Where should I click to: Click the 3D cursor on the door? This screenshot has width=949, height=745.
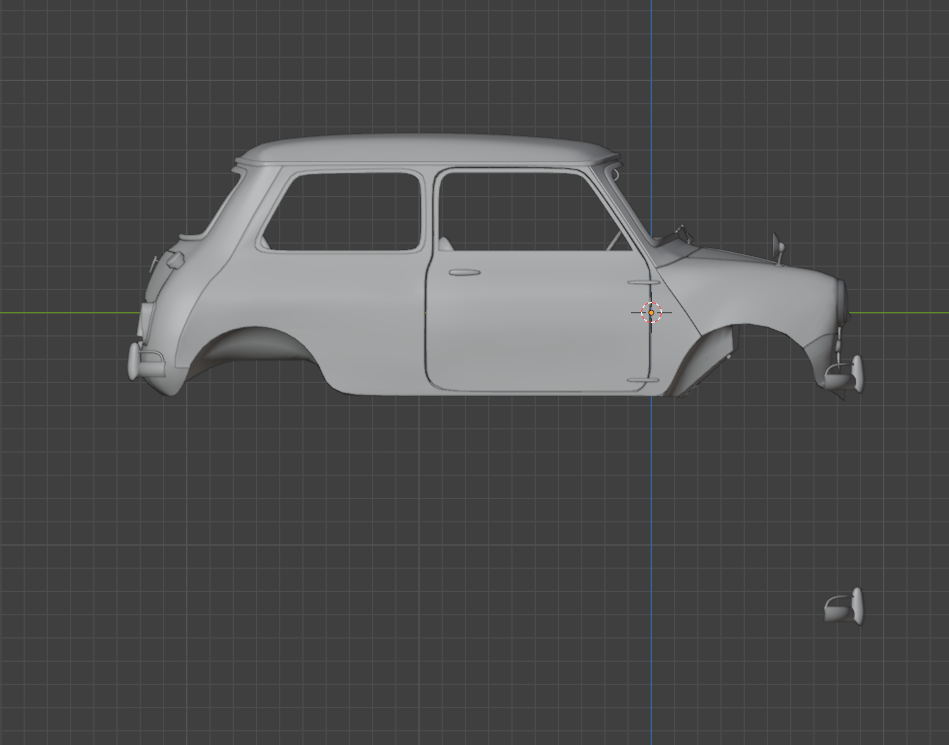click(x=651, y=312)
